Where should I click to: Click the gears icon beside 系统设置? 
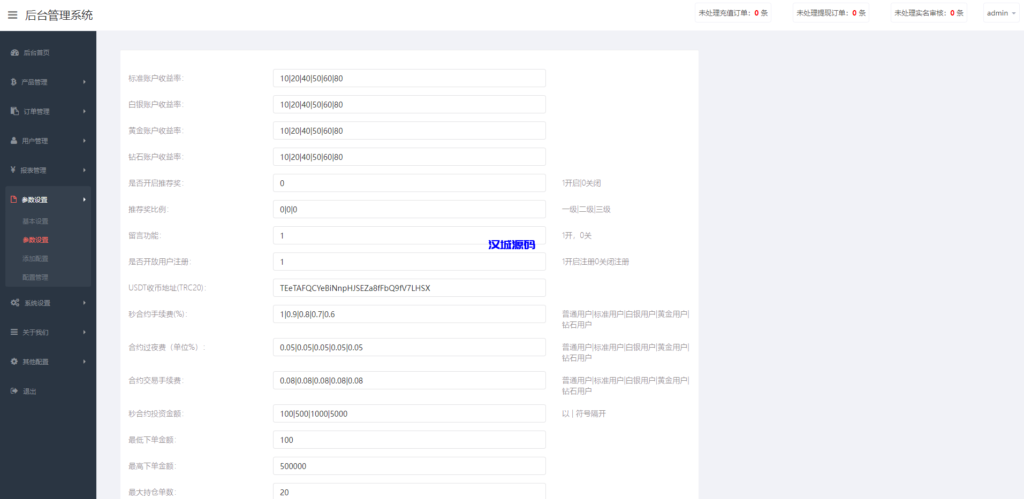click(15, 303)
